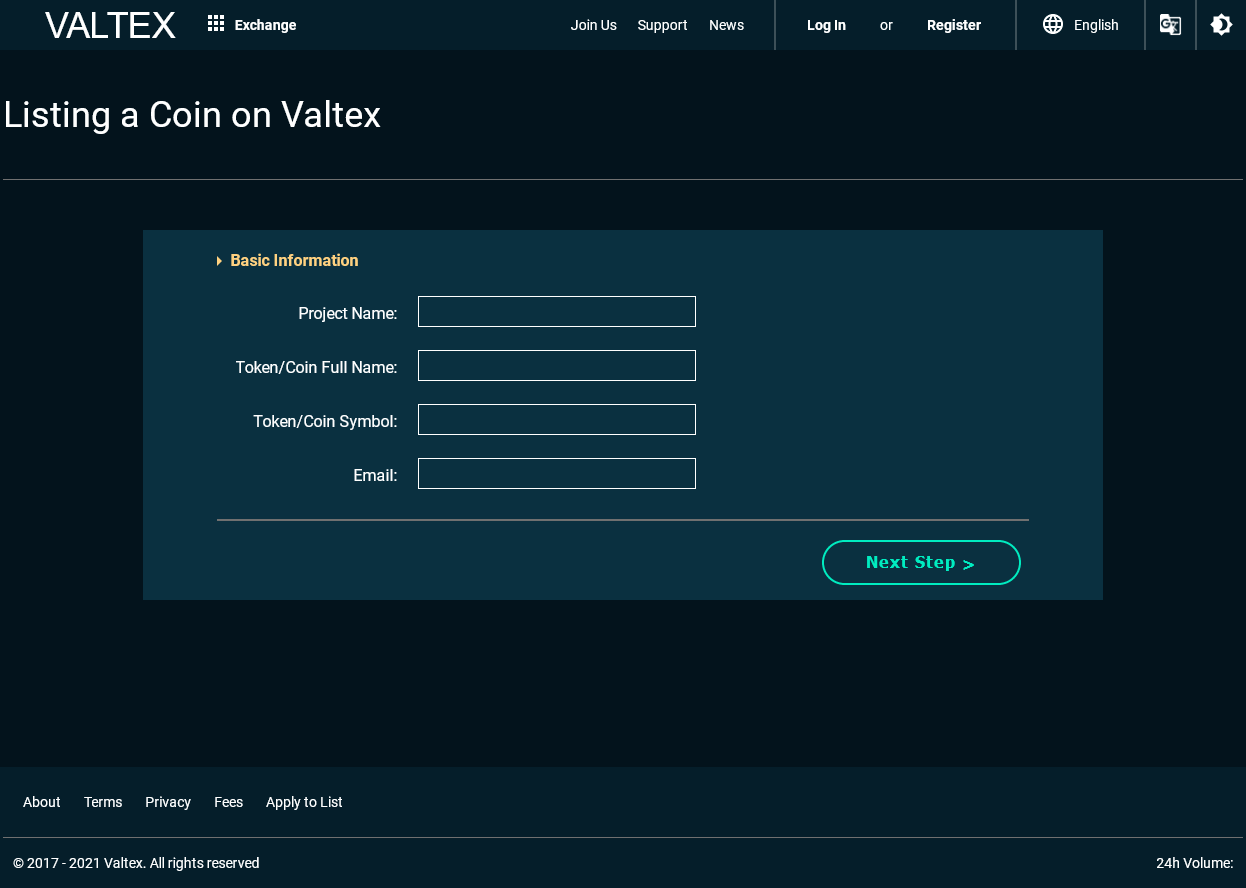Click the VALTEX logo

pyautogui.click(x=110, y=25)
